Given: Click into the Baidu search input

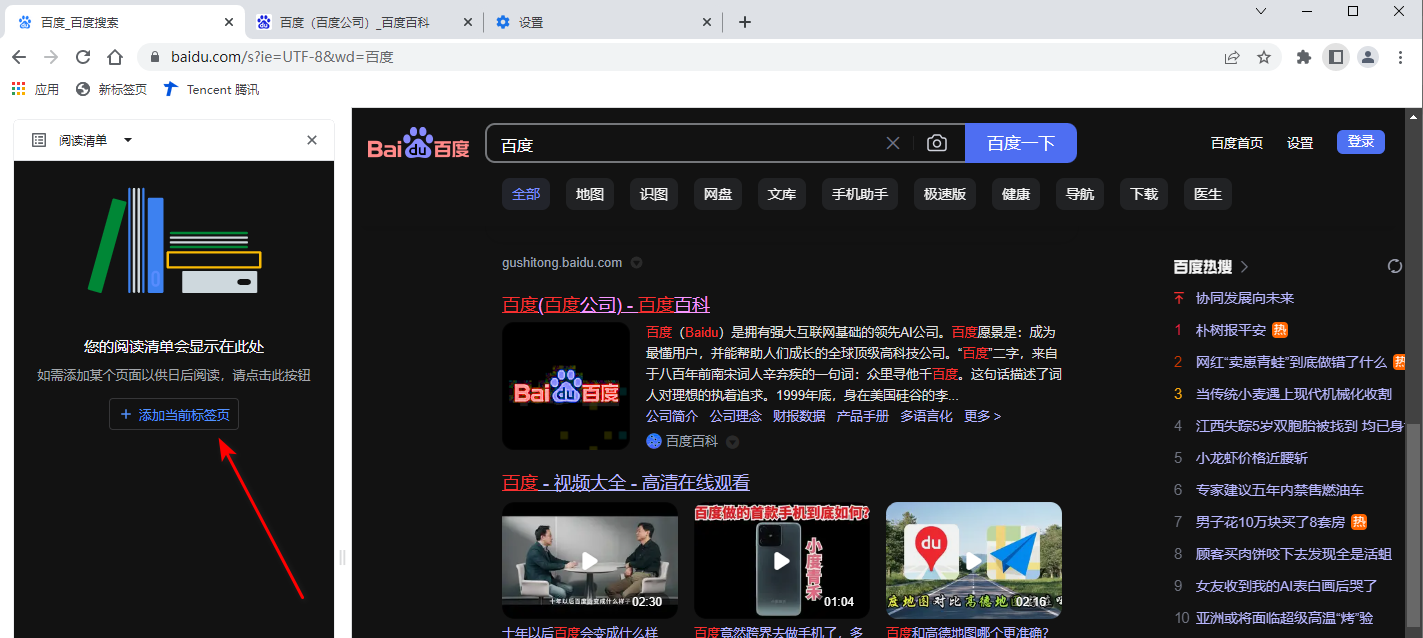Looking at the screenshot, I should [685, 143].
